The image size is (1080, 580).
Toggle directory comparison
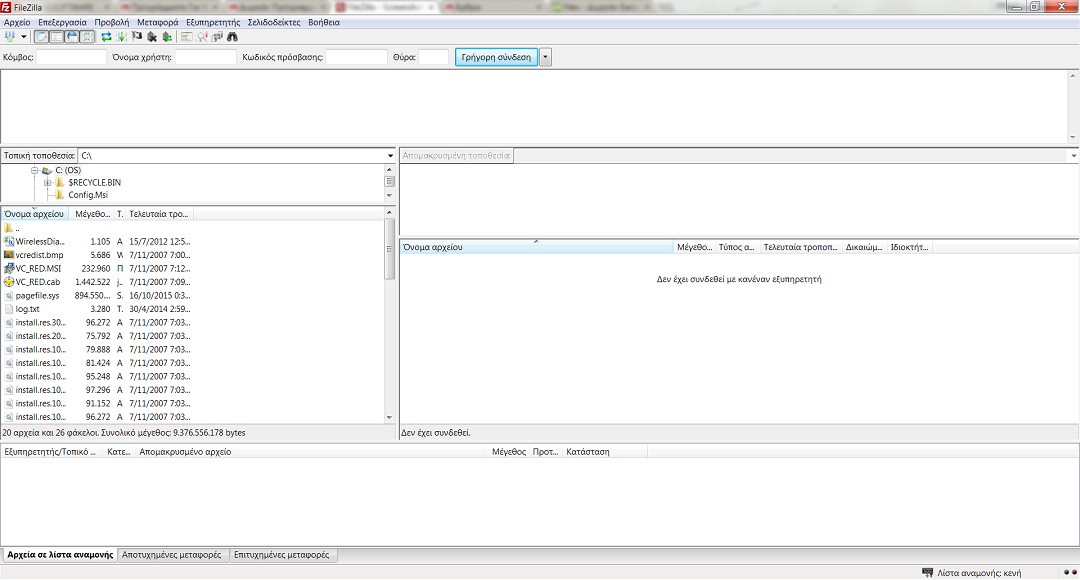pyautogui.click(x=202, y=37)
